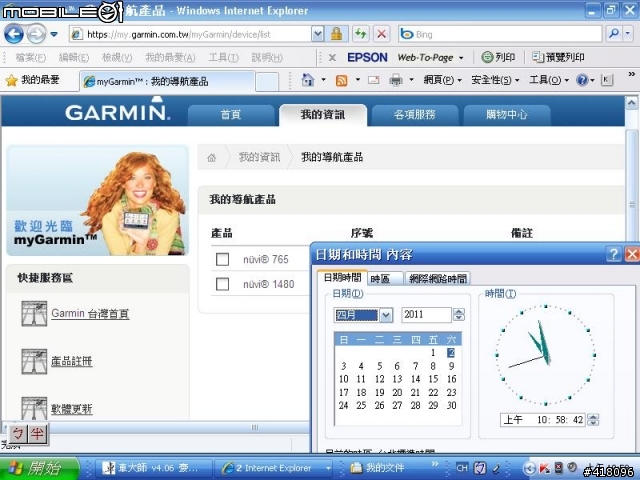Image resolution: width=640 pixels, height=480 pixels.
Task: Open the recent pages dropdown arrow
Action: (x=53, y=34)
